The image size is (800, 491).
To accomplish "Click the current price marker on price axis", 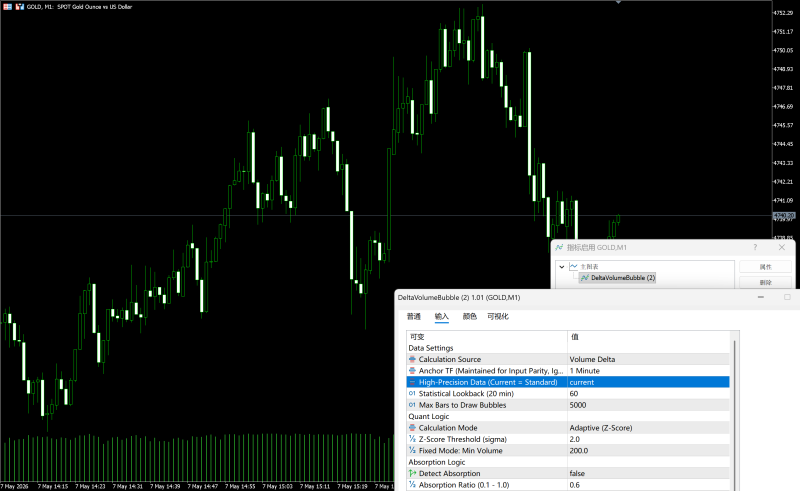I will pos(784,216).
